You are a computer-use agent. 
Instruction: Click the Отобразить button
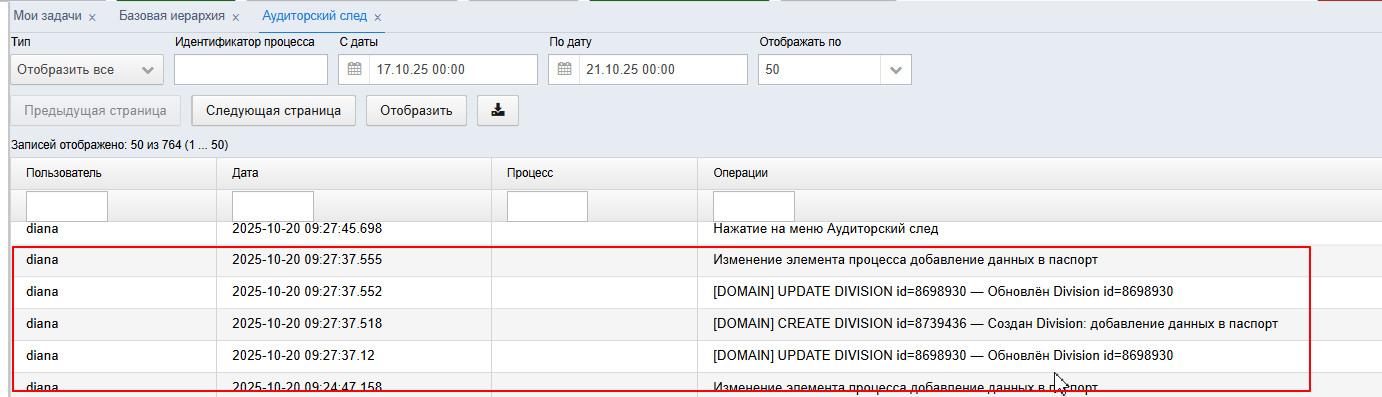[416, 110]
